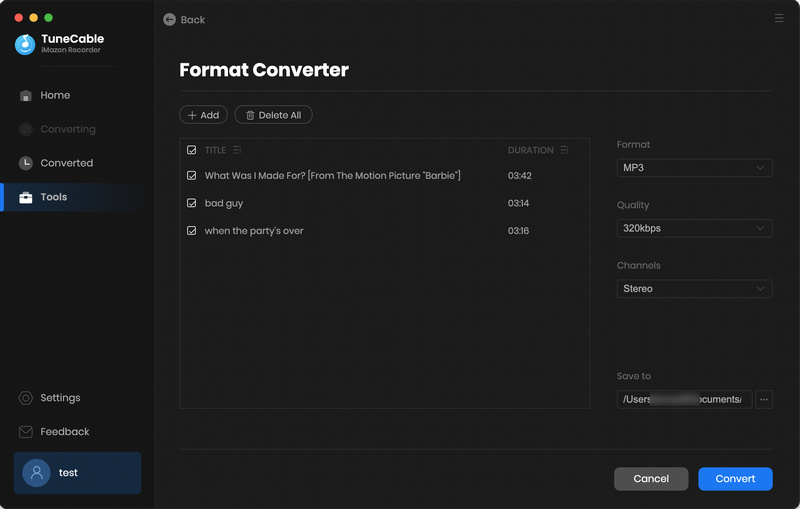Click the Back arrow icon
The height and width of the screenshot is (509, 800).
point(169,19)
